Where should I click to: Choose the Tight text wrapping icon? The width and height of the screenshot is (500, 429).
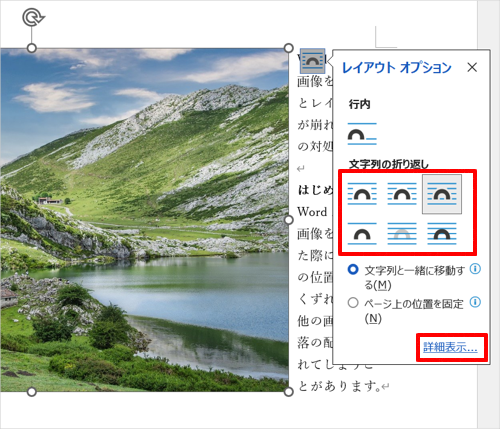point(402,194)
